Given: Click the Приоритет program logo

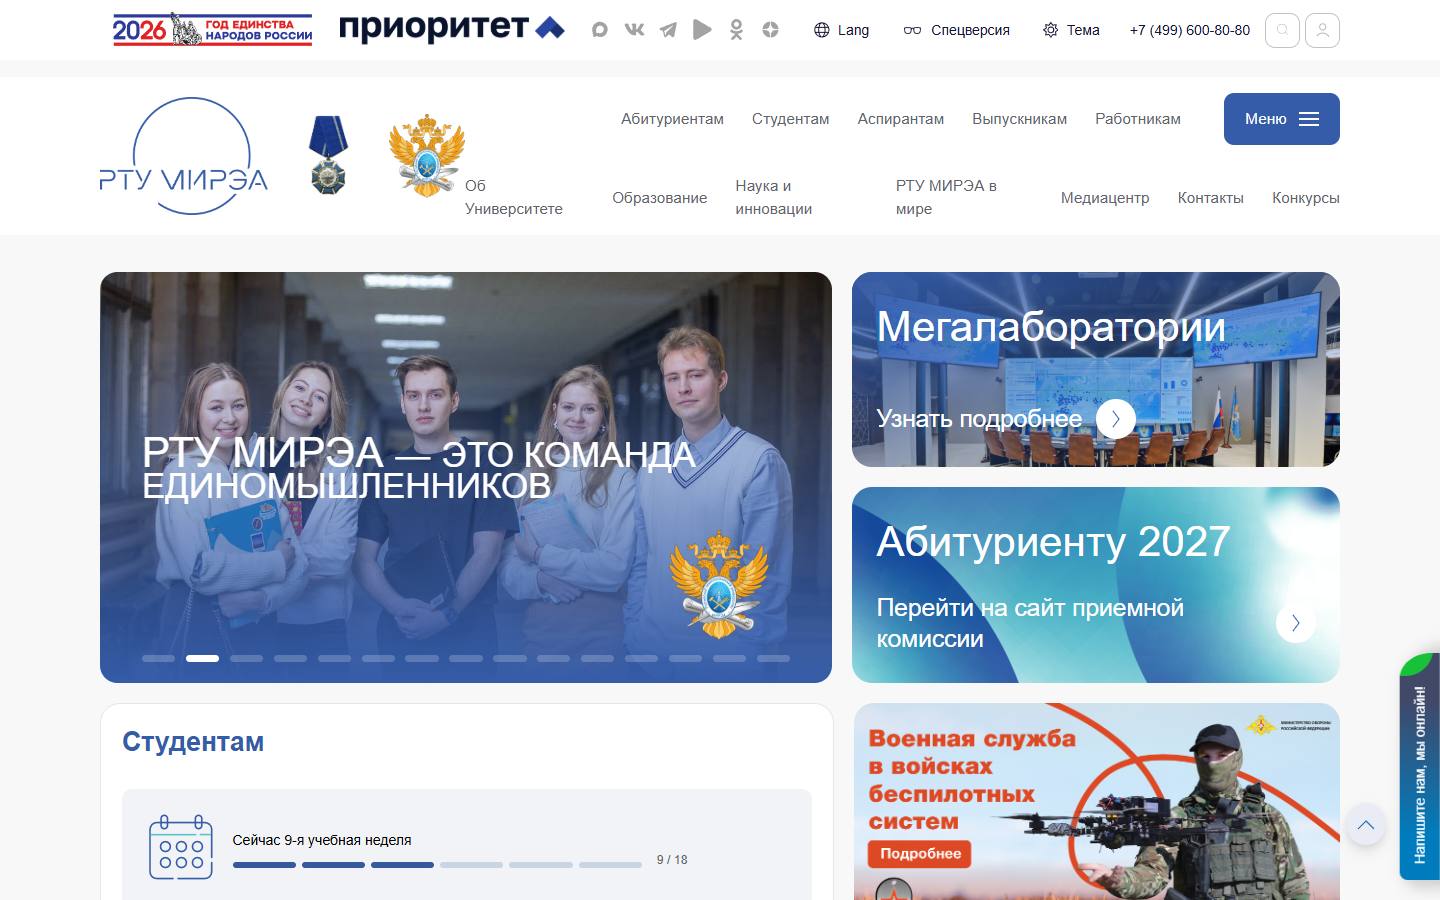Looking at the screenshot, I should (451, 28).
